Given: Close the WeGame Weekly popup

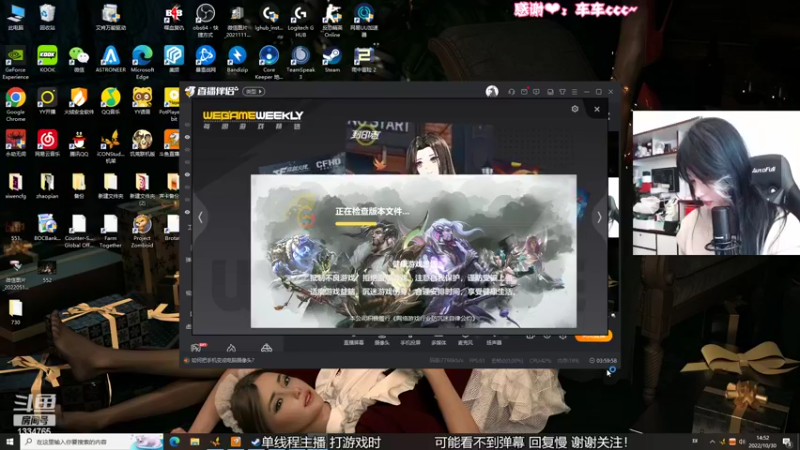Looking at the screenshot, I should click(x=596, y=109).
